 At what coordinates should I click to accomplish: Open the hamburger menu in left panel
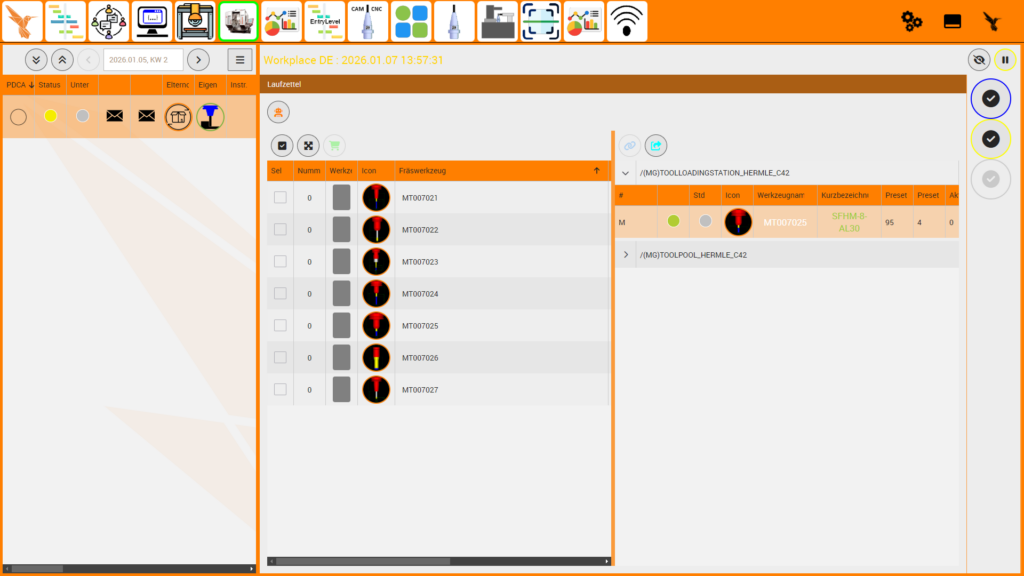pos(240,60)
